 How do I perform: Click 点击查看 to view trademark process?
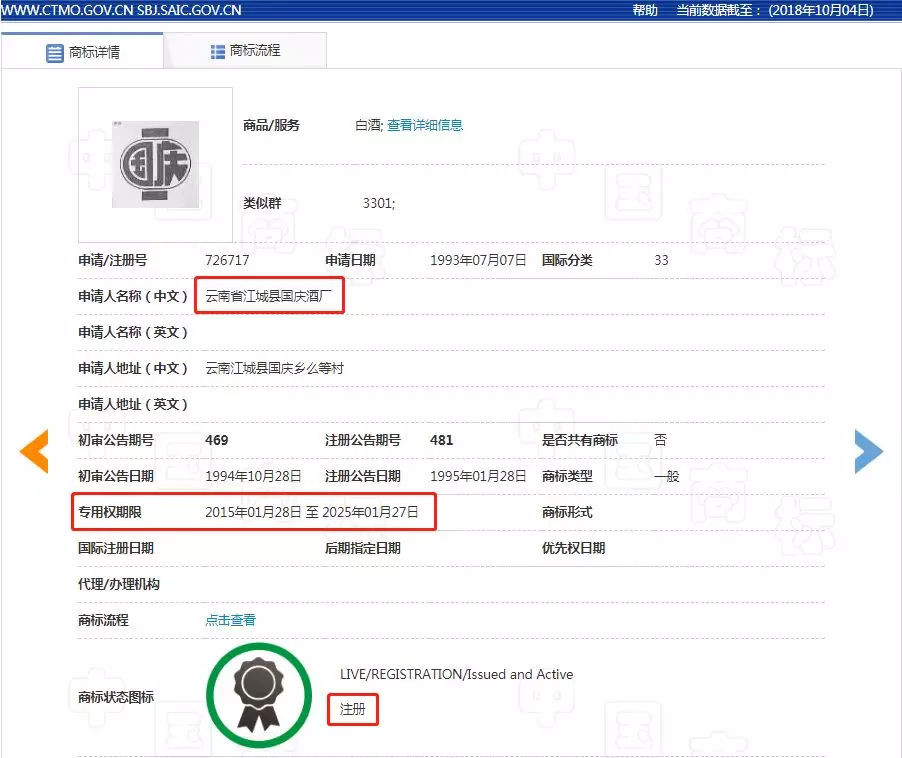229,619
